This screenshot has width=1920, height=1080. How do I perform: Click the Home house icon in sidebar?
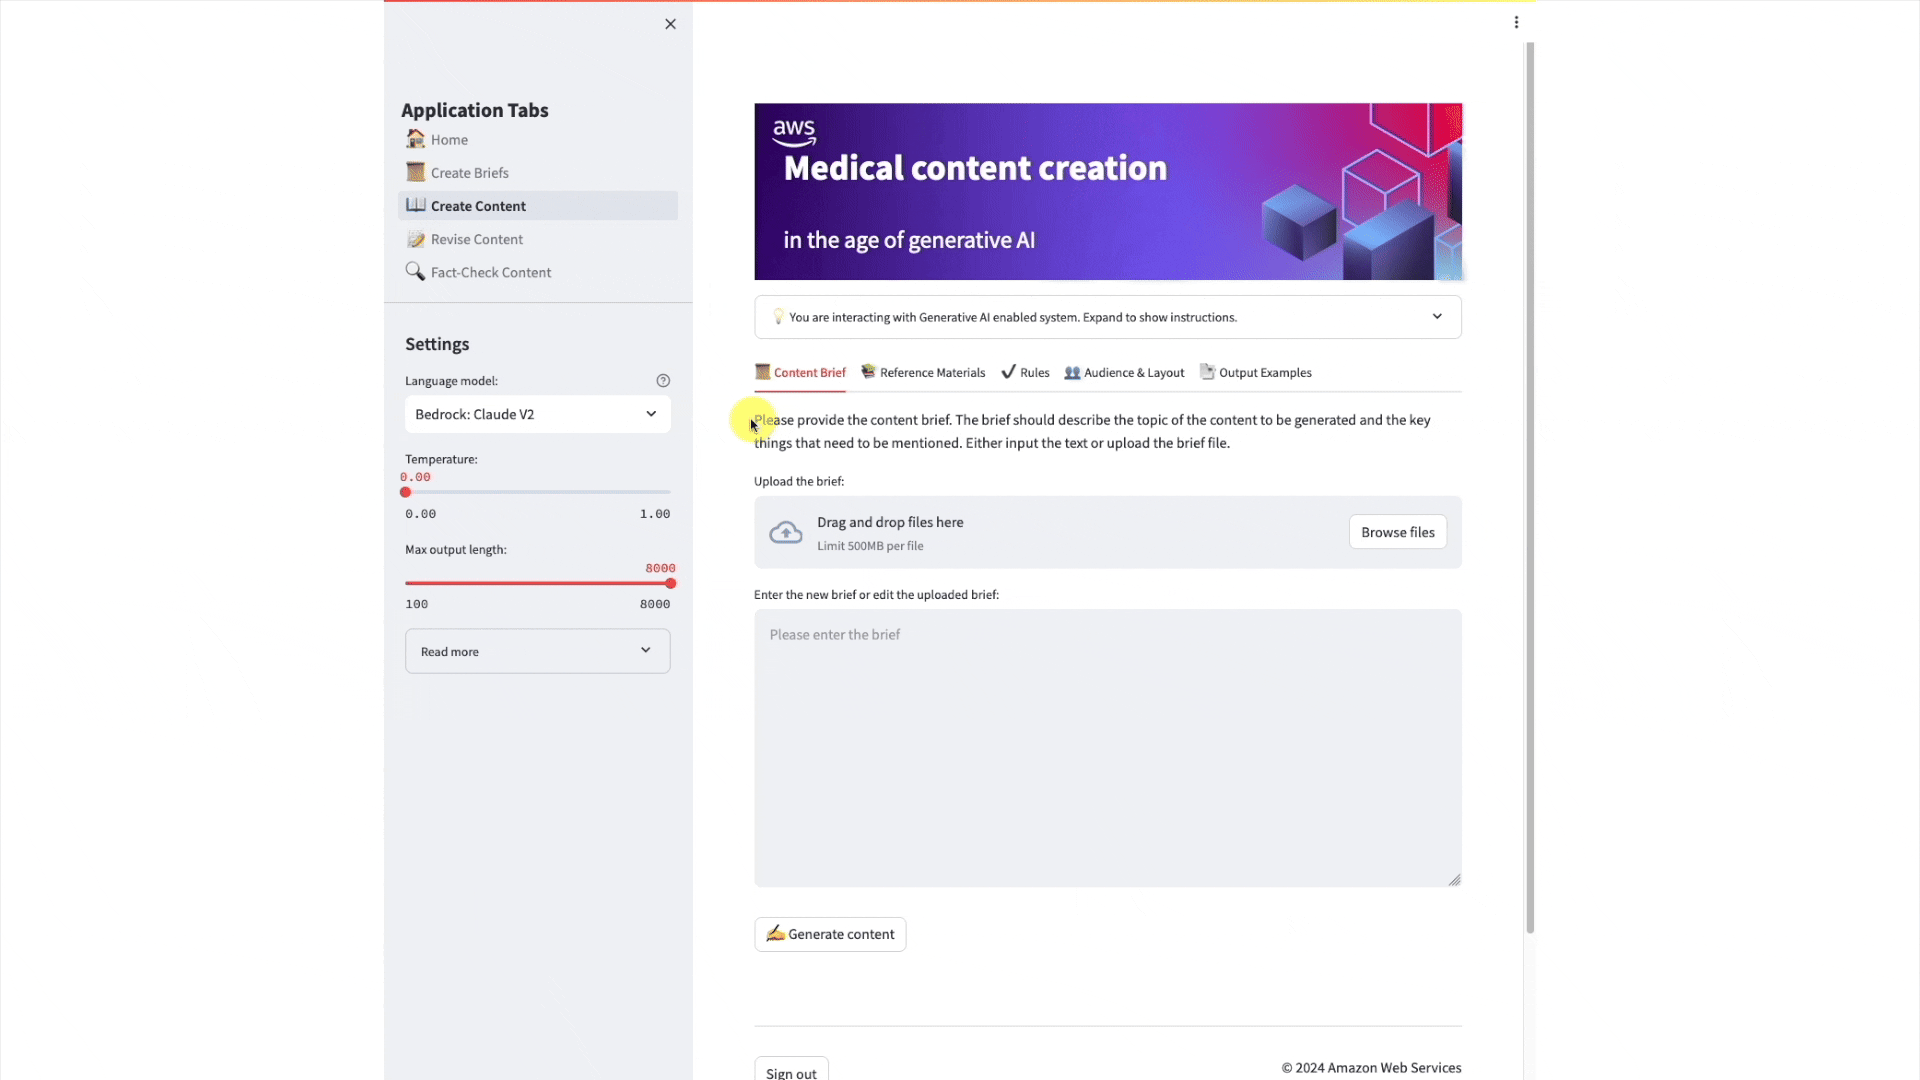click(415, 139)
